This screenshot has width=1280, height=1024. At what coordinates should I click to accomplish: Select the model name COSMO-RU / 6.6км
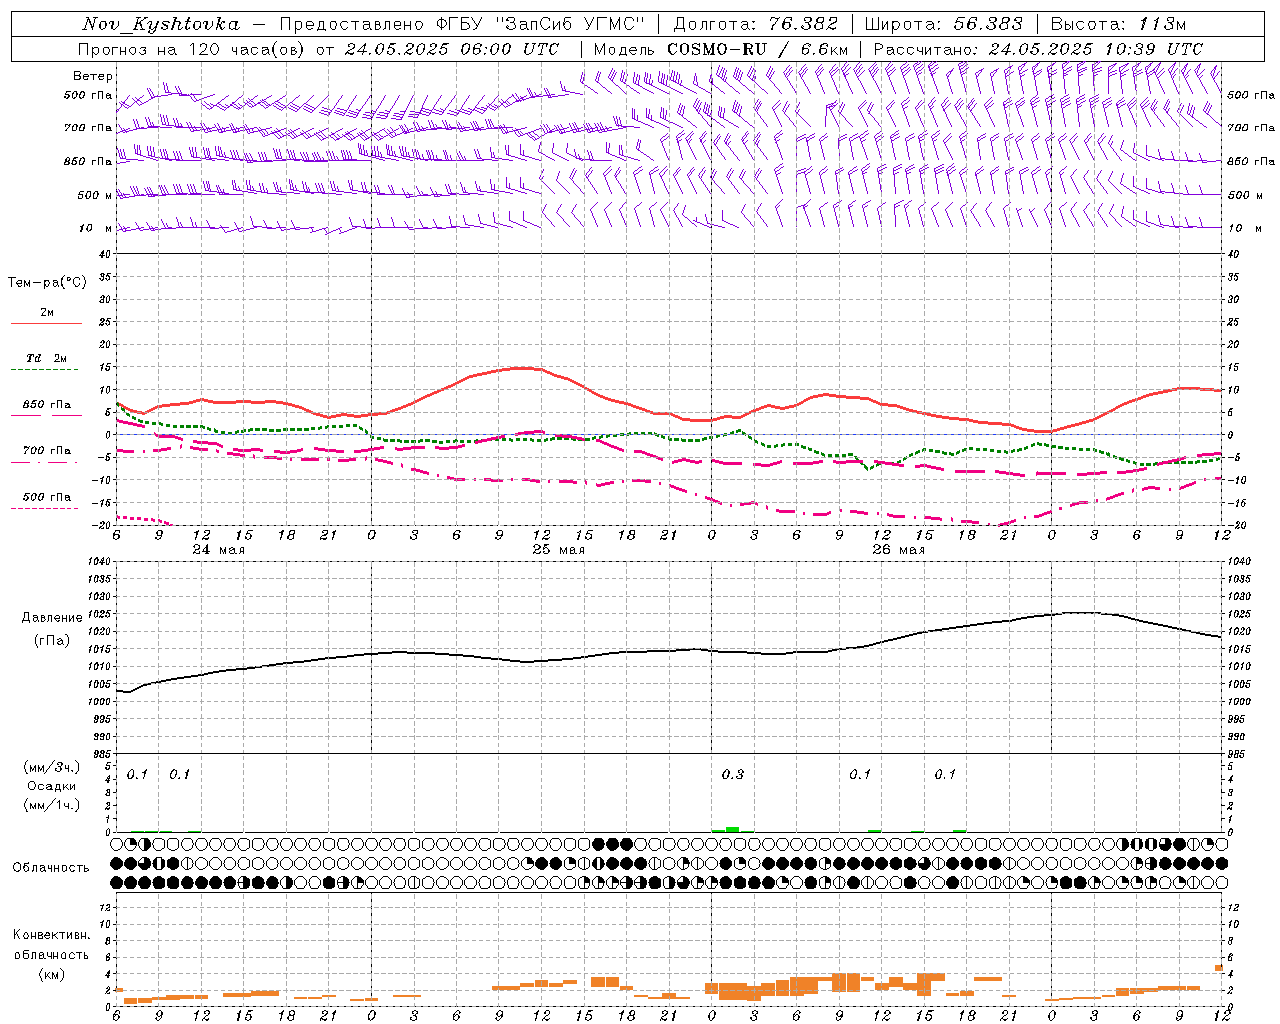click(758, 49)
